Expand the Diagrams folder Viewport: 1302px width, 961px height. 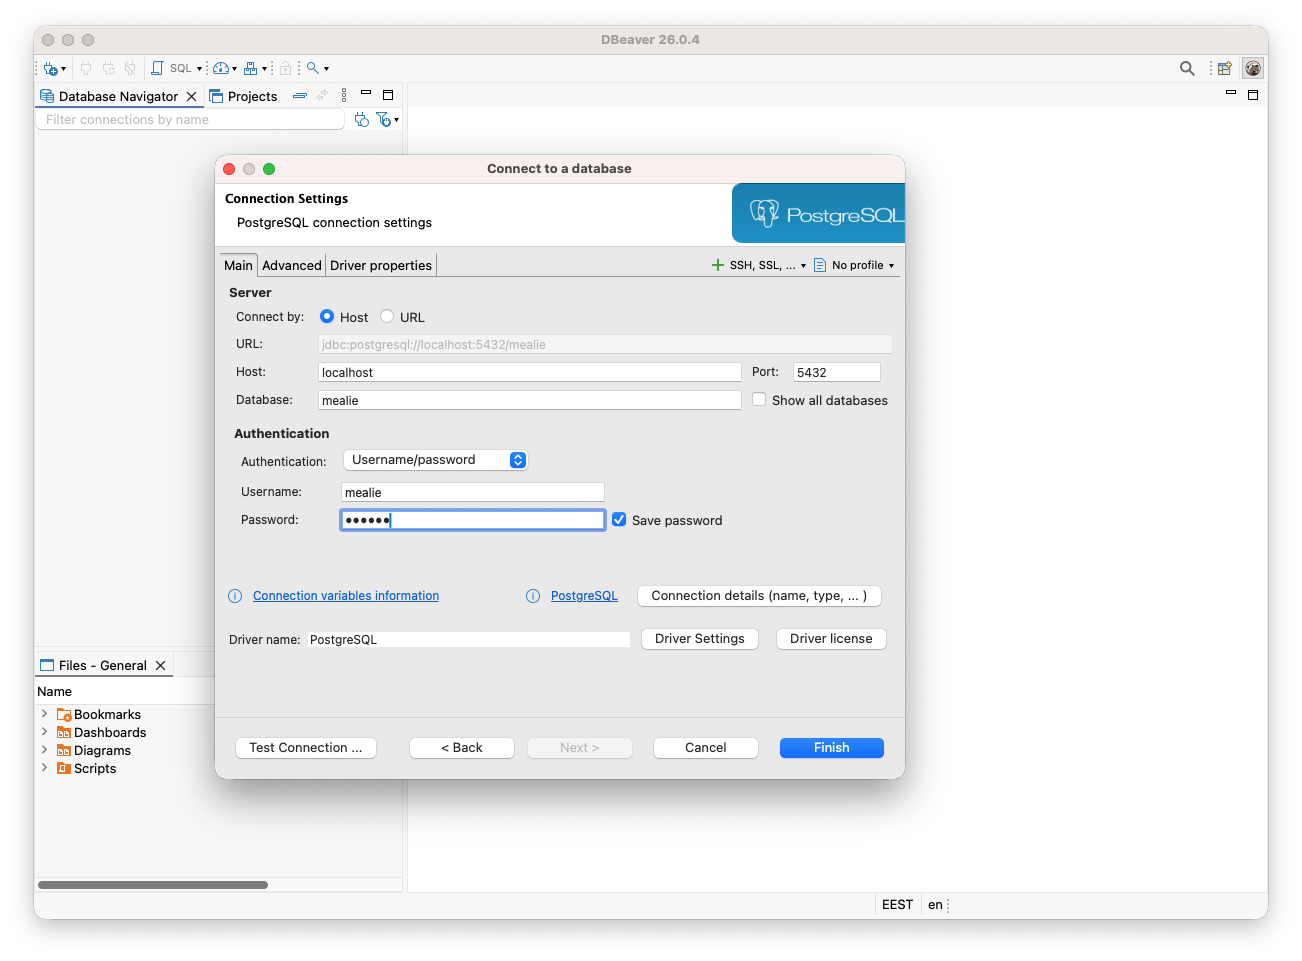tap(44, 750)
